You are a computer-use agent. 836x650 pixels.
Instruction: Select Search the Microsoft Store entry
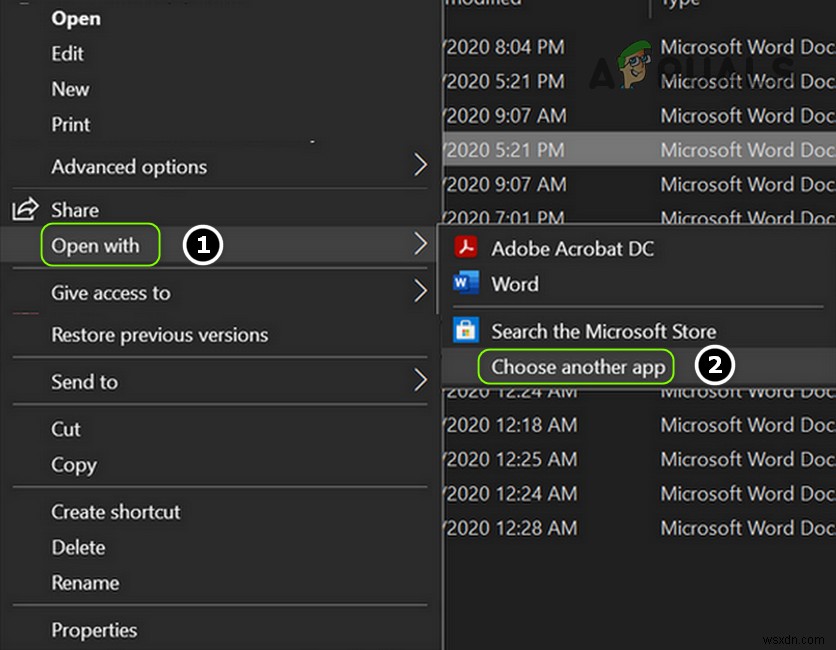tap(603, 331)
